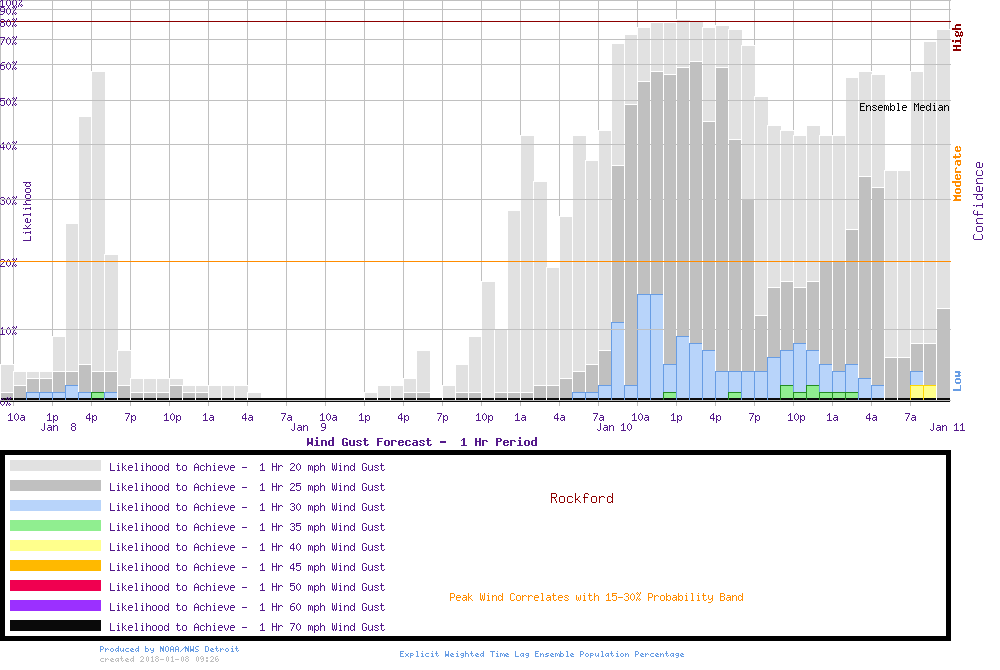The height and width of the screenshot is (670, 1000).
Task: Click the Produced by NOAA/NWS Detroit text
Action: tap(169, 649)
